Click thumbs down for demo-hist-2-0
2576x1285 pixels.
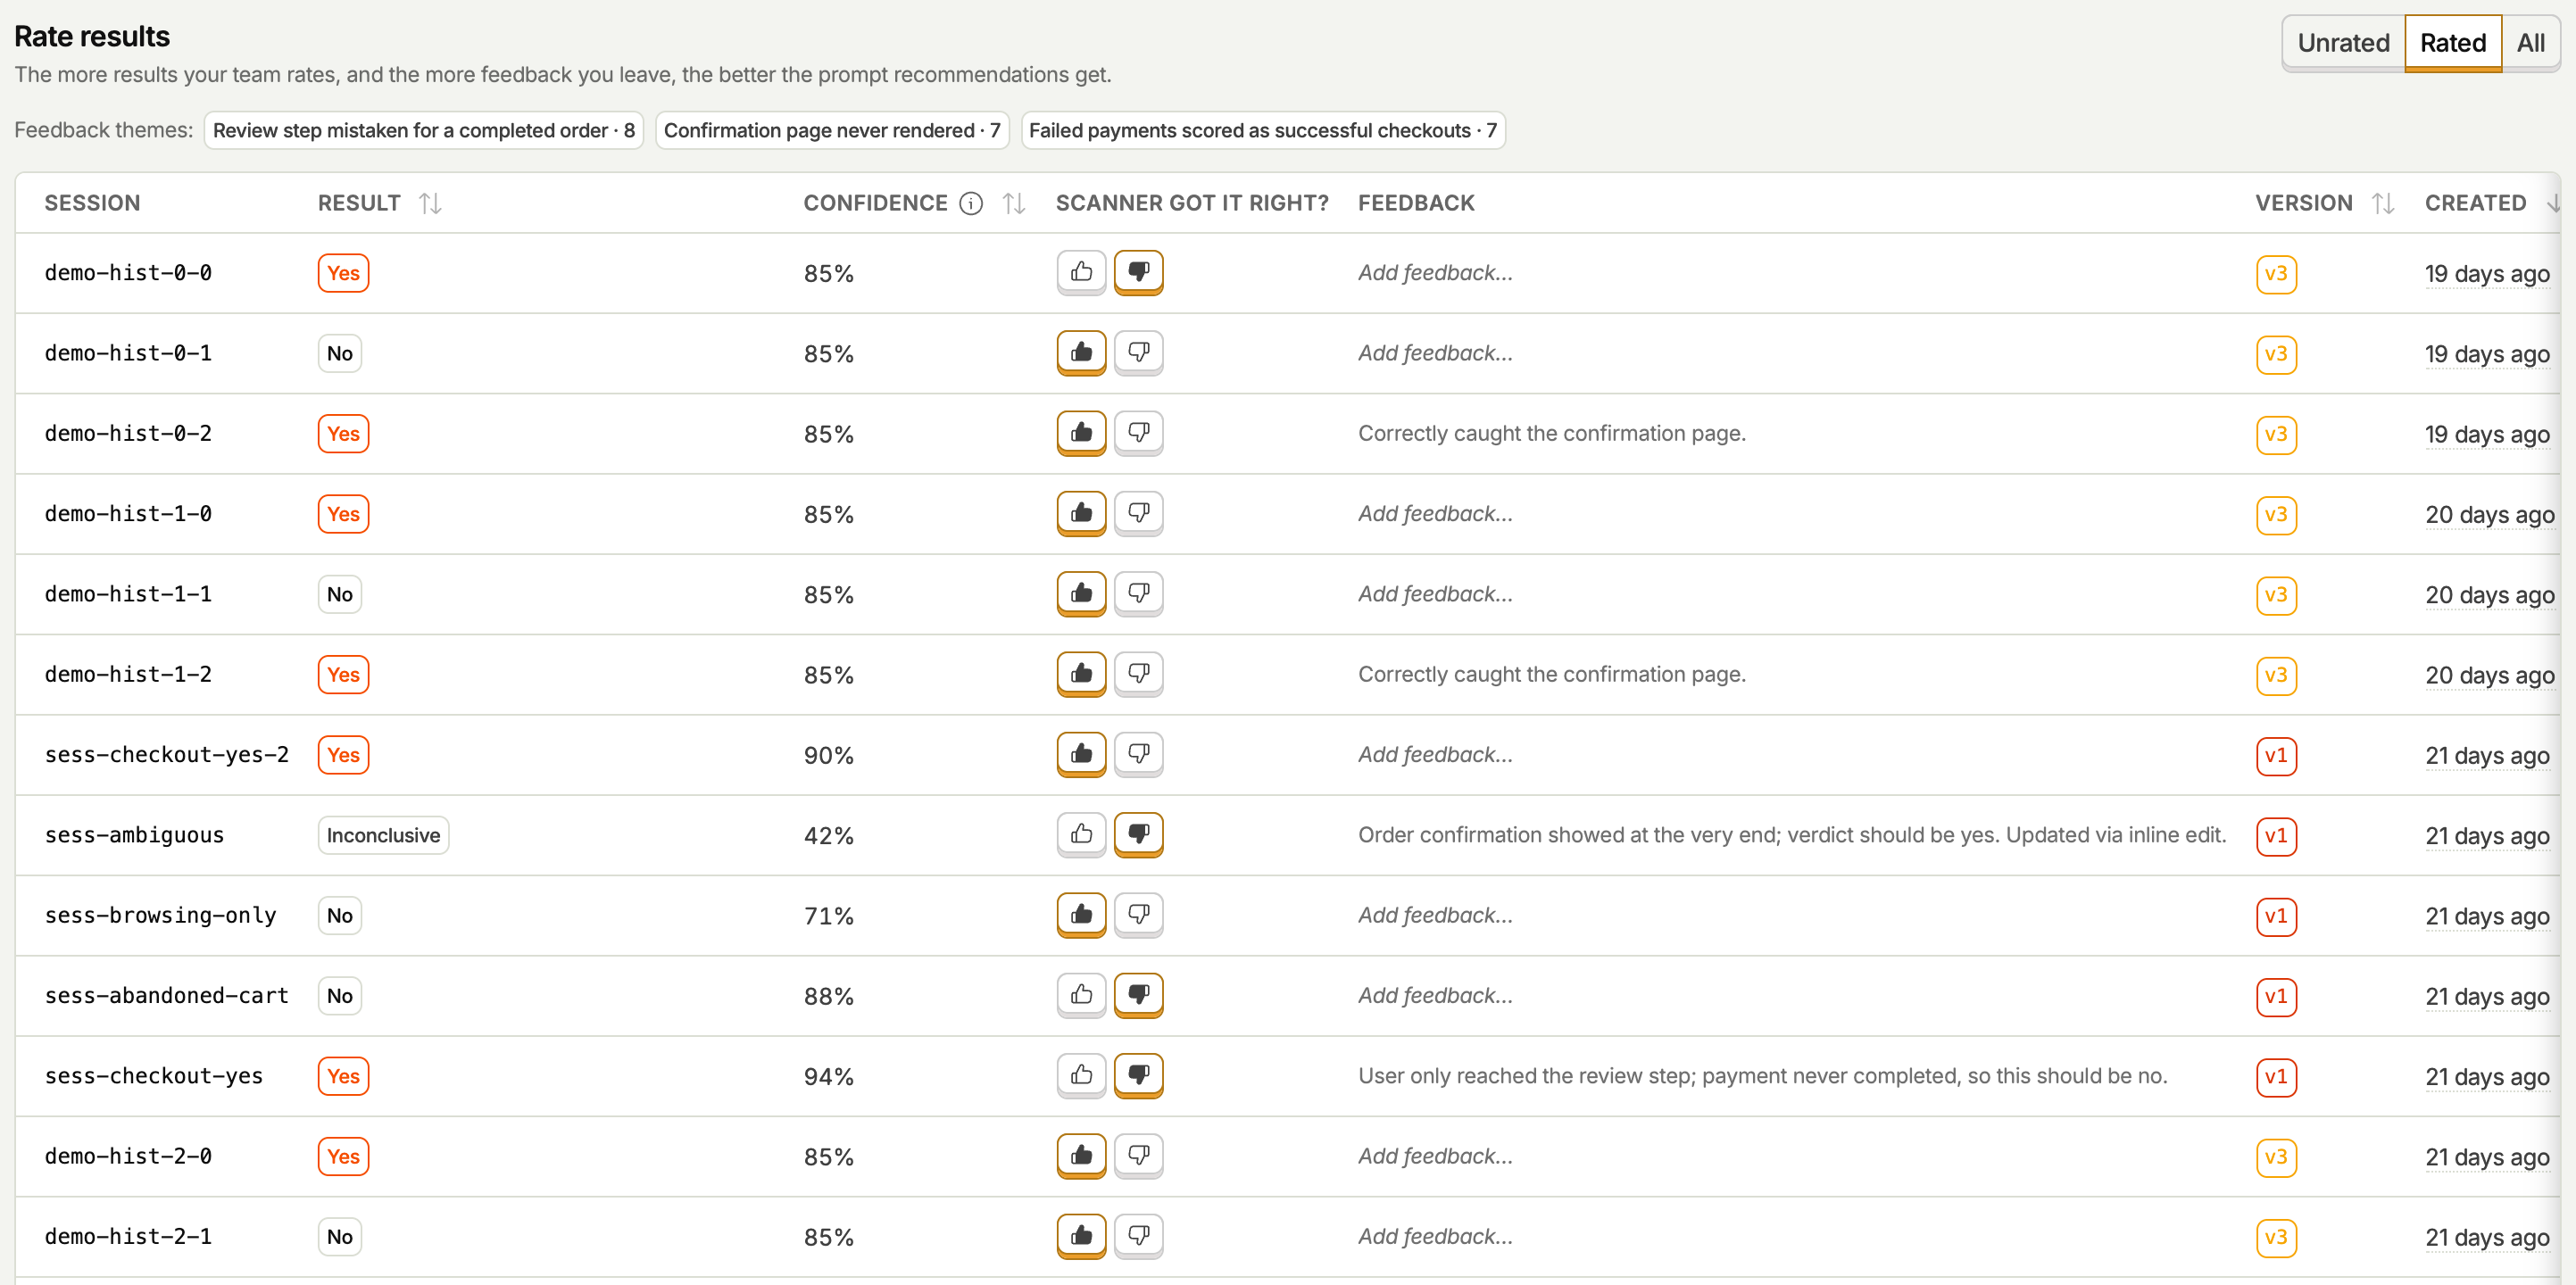1138,1156
